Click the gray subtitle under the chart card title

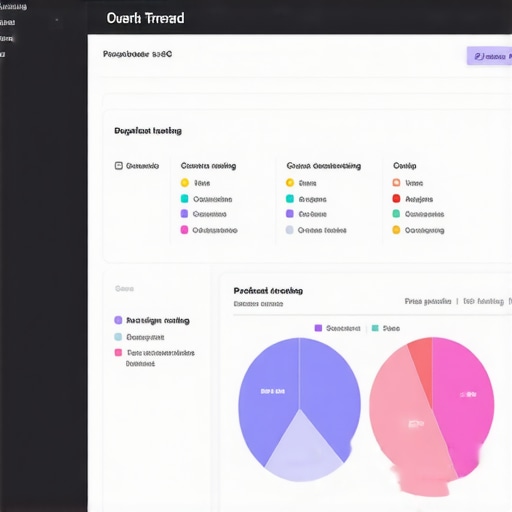258,304
